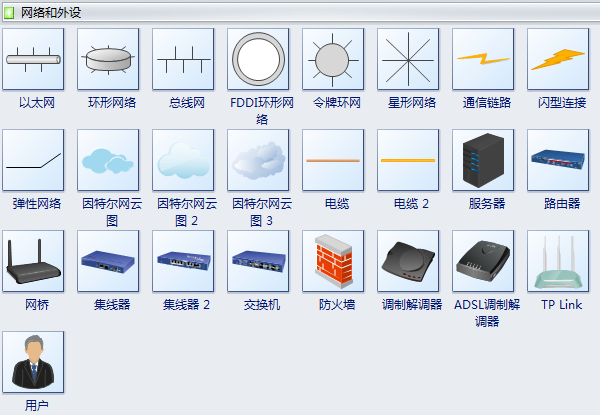
Task: Select the 闪型连接 lightning connector
Action: pos(558,59)
